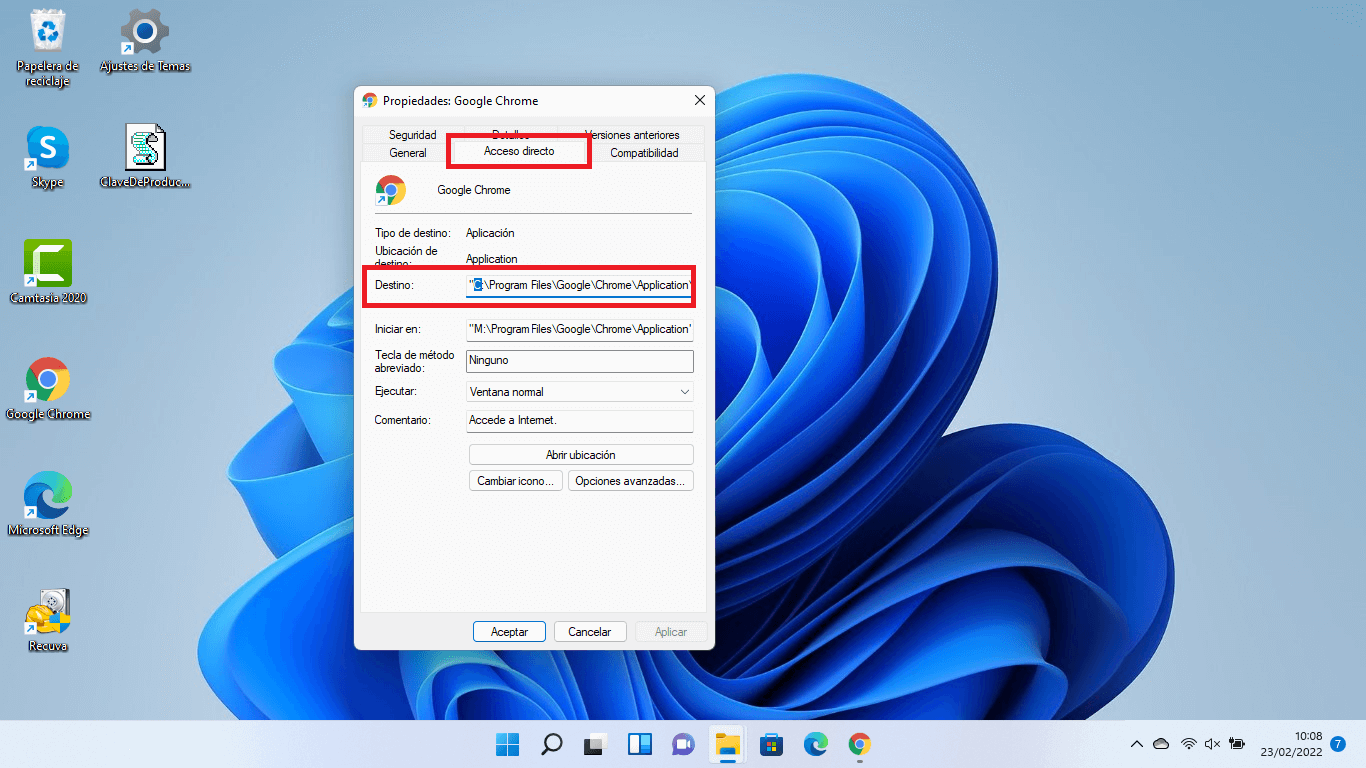Select the Ajustes de Temas desktop shortcut
This screenshot has width=1366, height=768.
click(145, 41)
